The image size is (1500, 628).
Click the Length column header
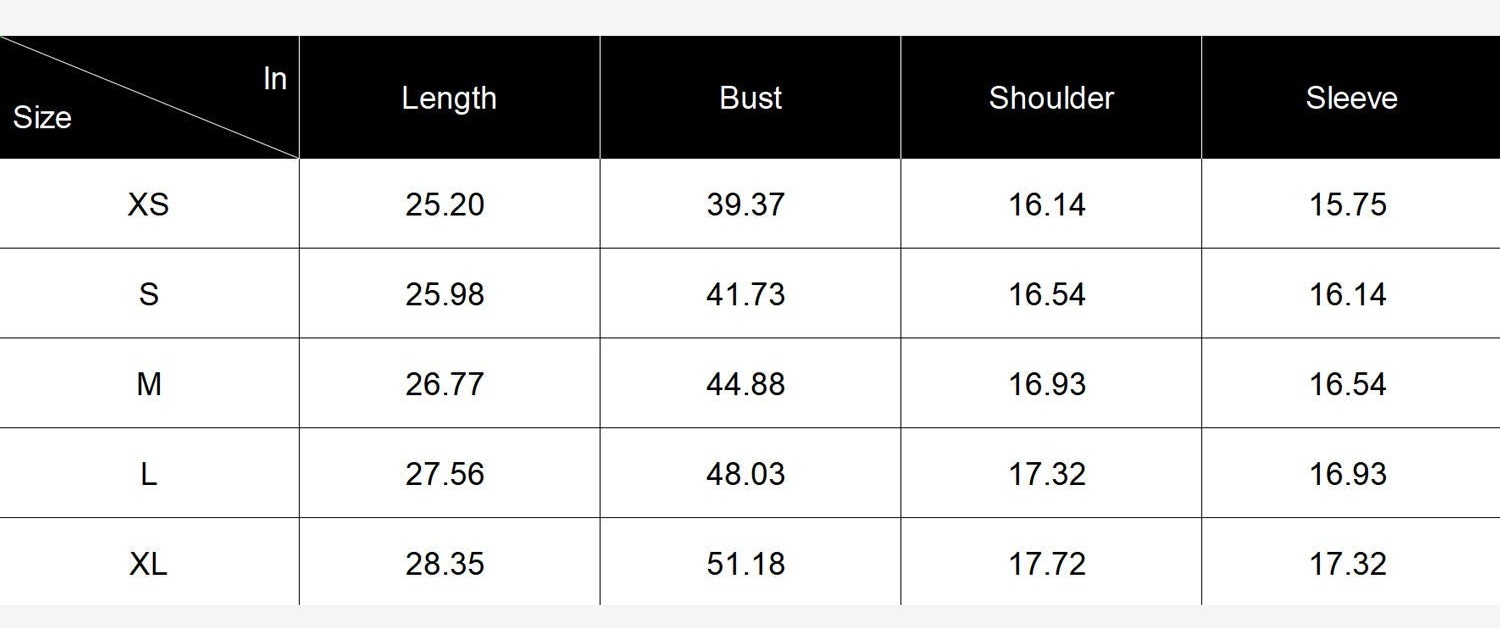449,98
